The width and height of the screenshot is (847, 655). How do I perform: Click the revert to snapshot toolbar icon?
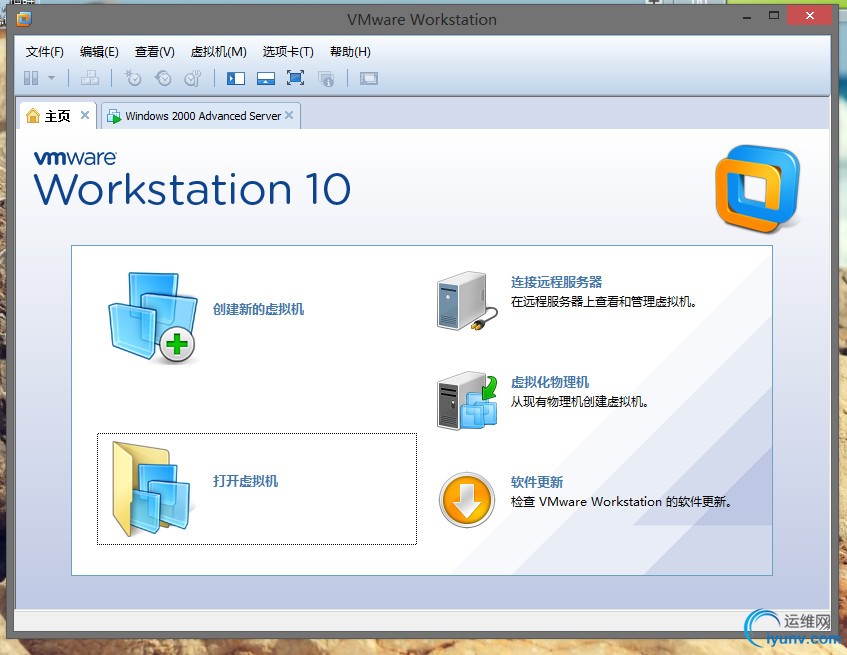pos(163,79)
